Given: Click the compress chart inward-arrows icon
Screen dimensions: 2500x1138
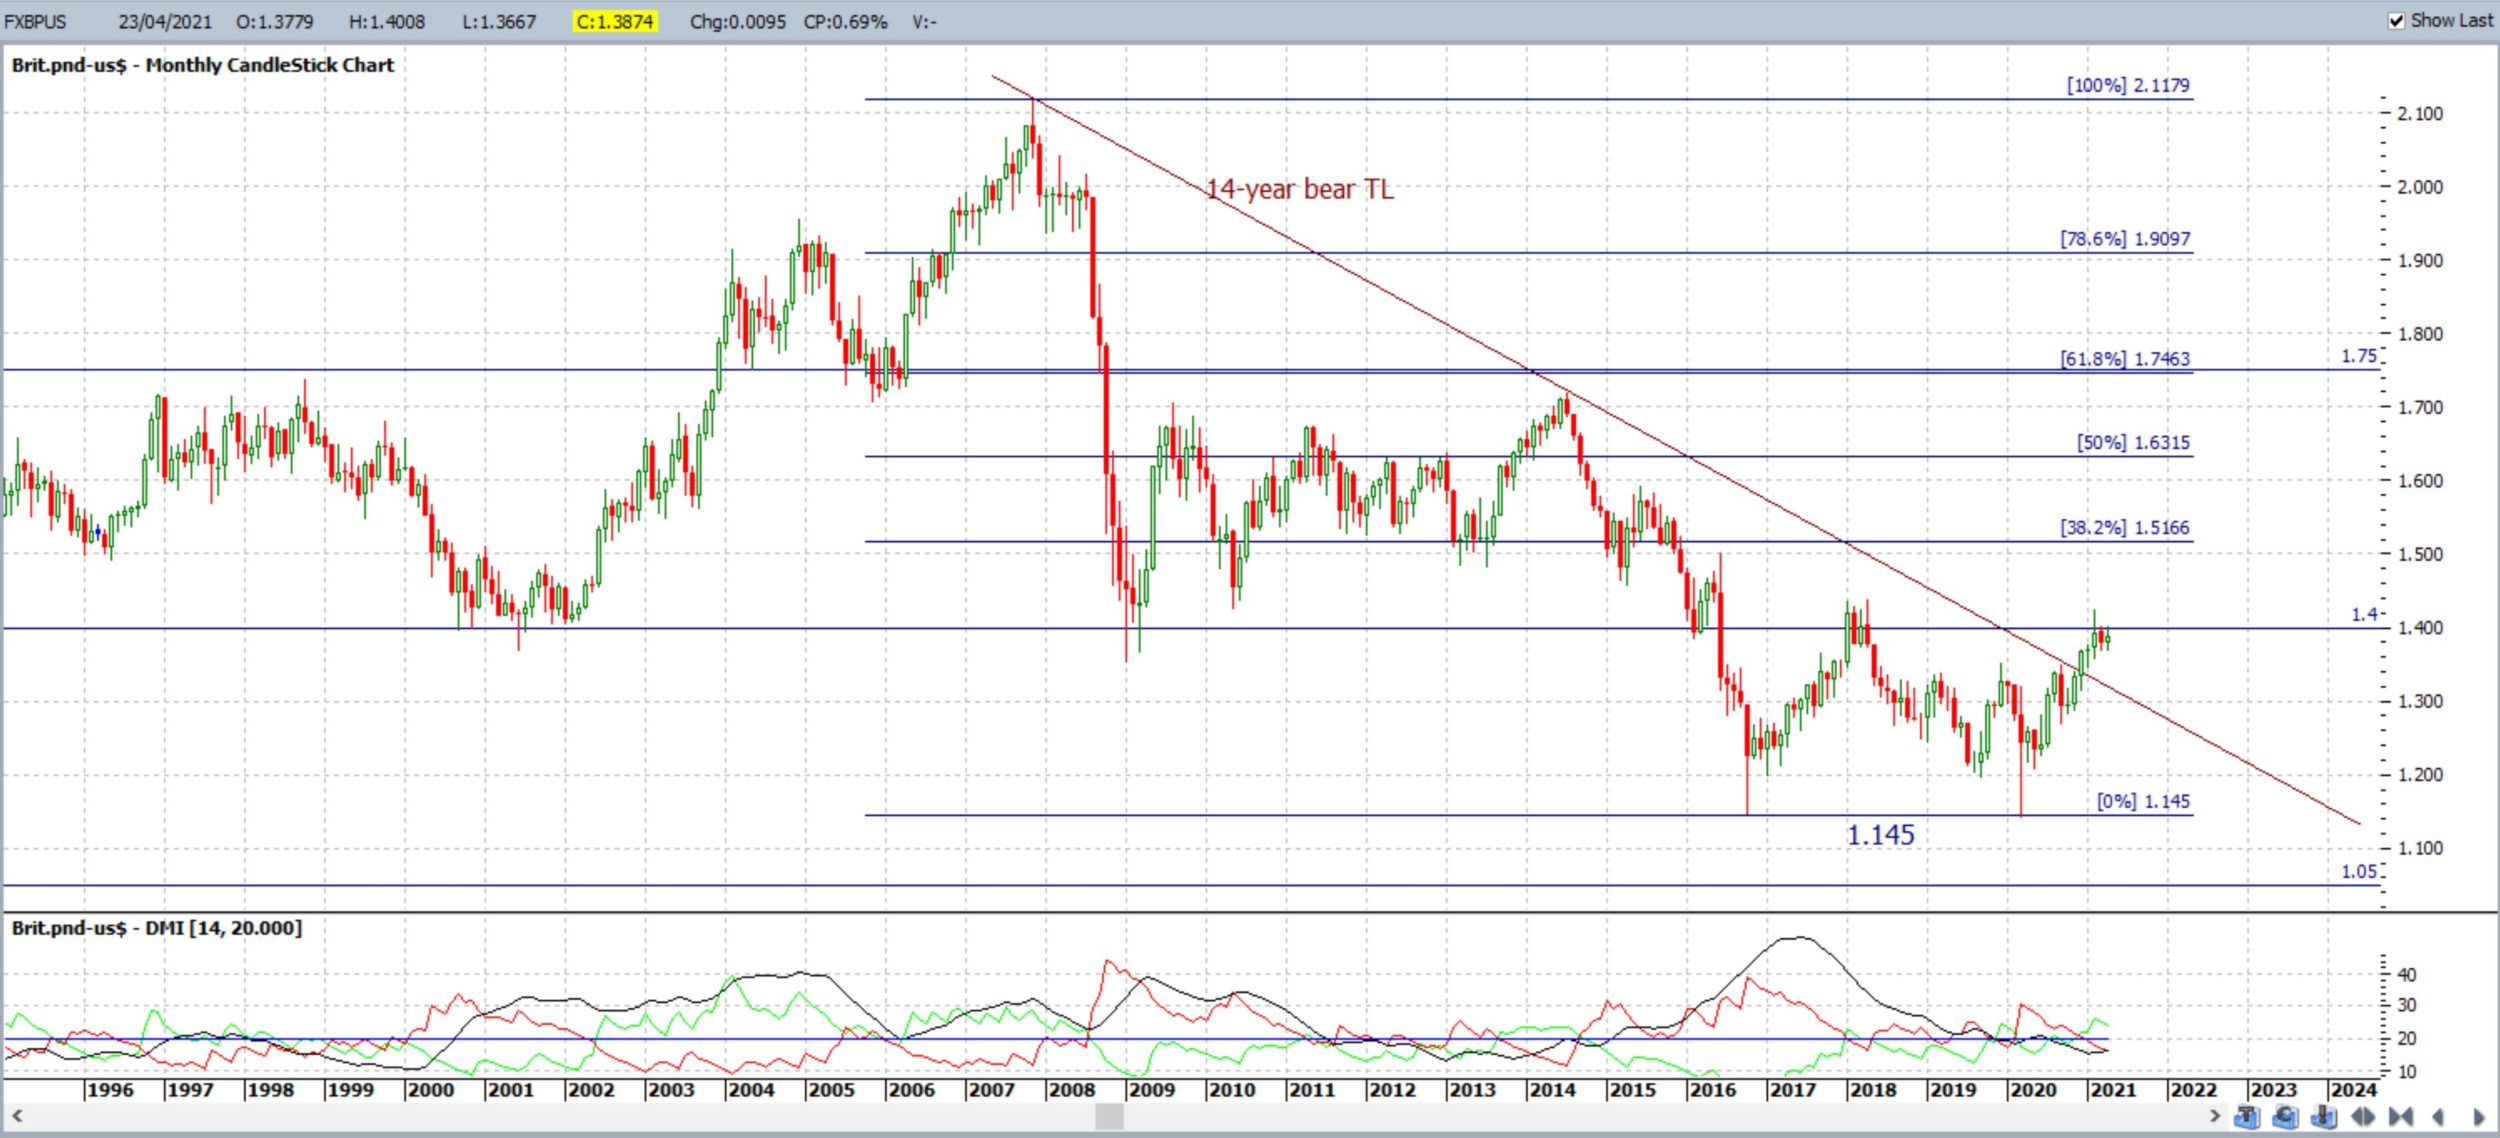Looking at the screenshot, I should (2401, 1117).
